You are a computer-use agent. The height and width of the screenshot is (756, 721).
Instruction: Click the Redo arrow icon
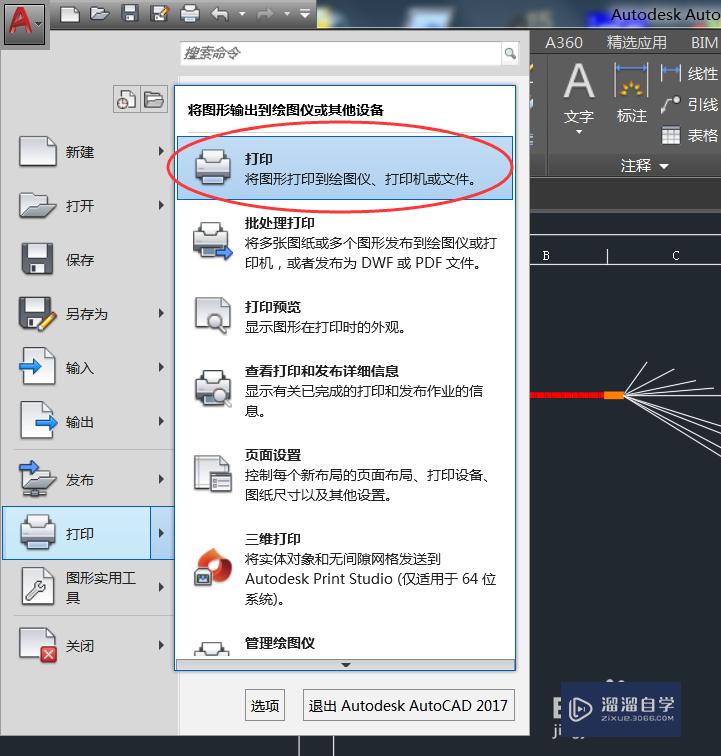pyautogui.click(x=265, y=14)
